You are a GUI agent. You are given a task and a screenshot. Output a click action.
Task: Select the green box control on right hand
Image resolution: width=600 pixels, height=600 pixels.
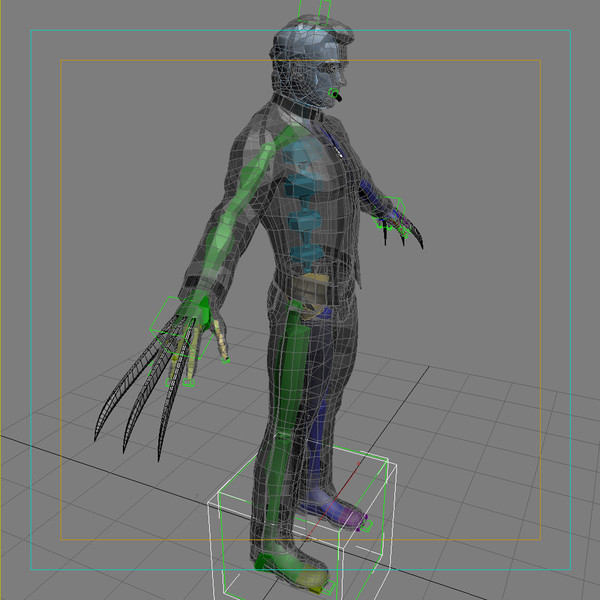(x=181, y=328)
